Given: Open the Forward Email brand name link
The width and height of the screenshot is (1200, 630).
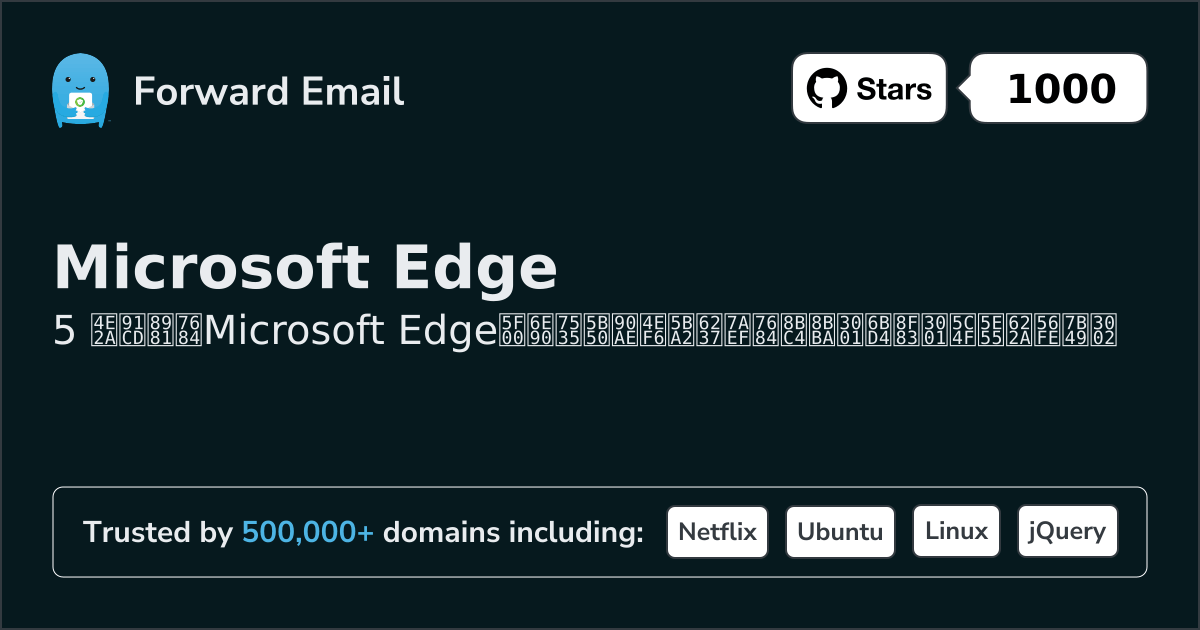Looking at the screenshot, I should pos(268,91).
